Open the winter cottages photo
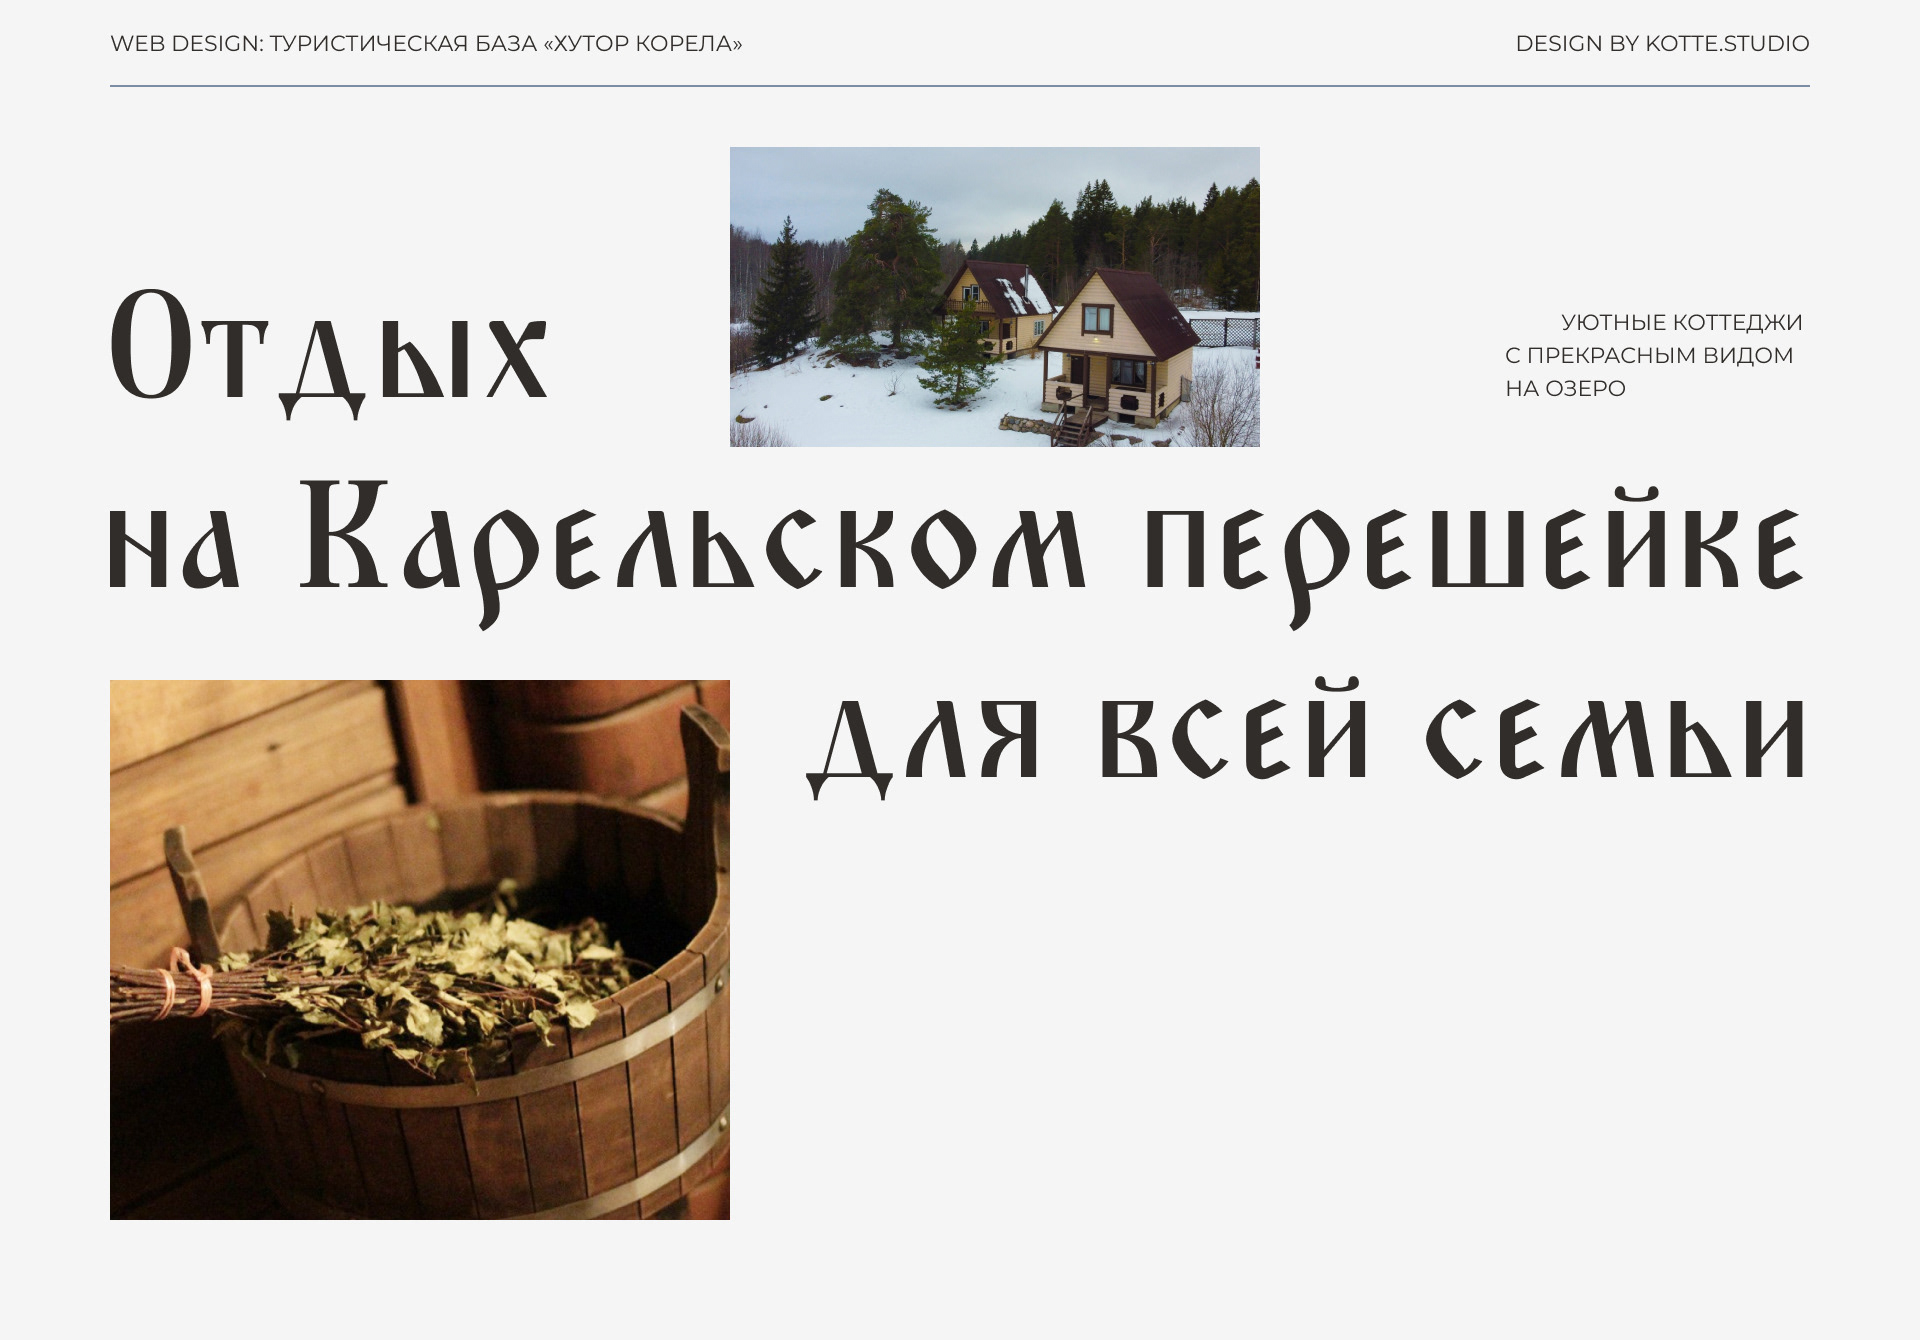 [994, 296]
